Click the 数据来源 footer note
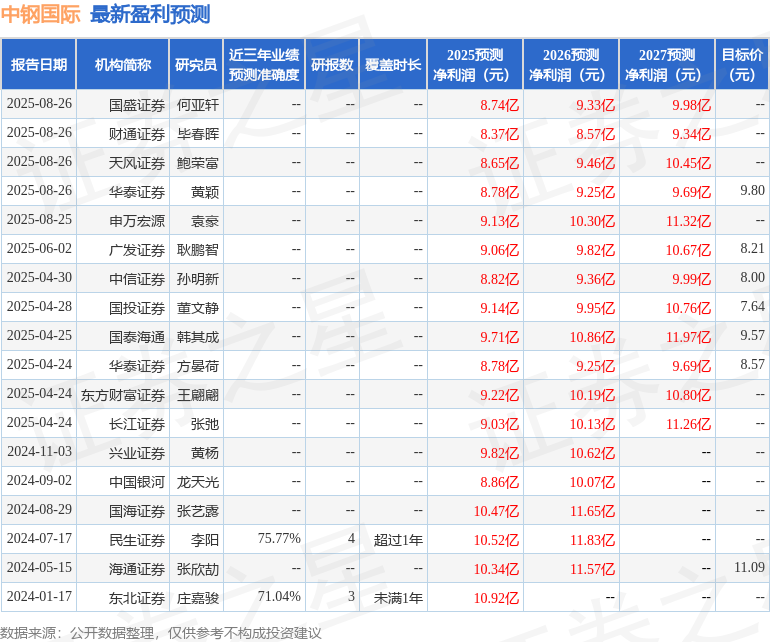 click(x=161, y=633)
